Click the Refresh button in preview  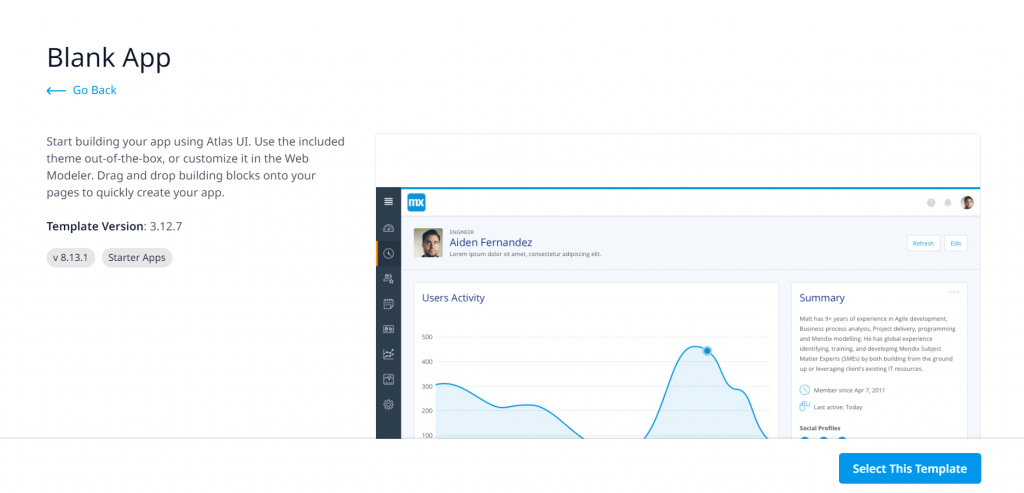[923, 243]
